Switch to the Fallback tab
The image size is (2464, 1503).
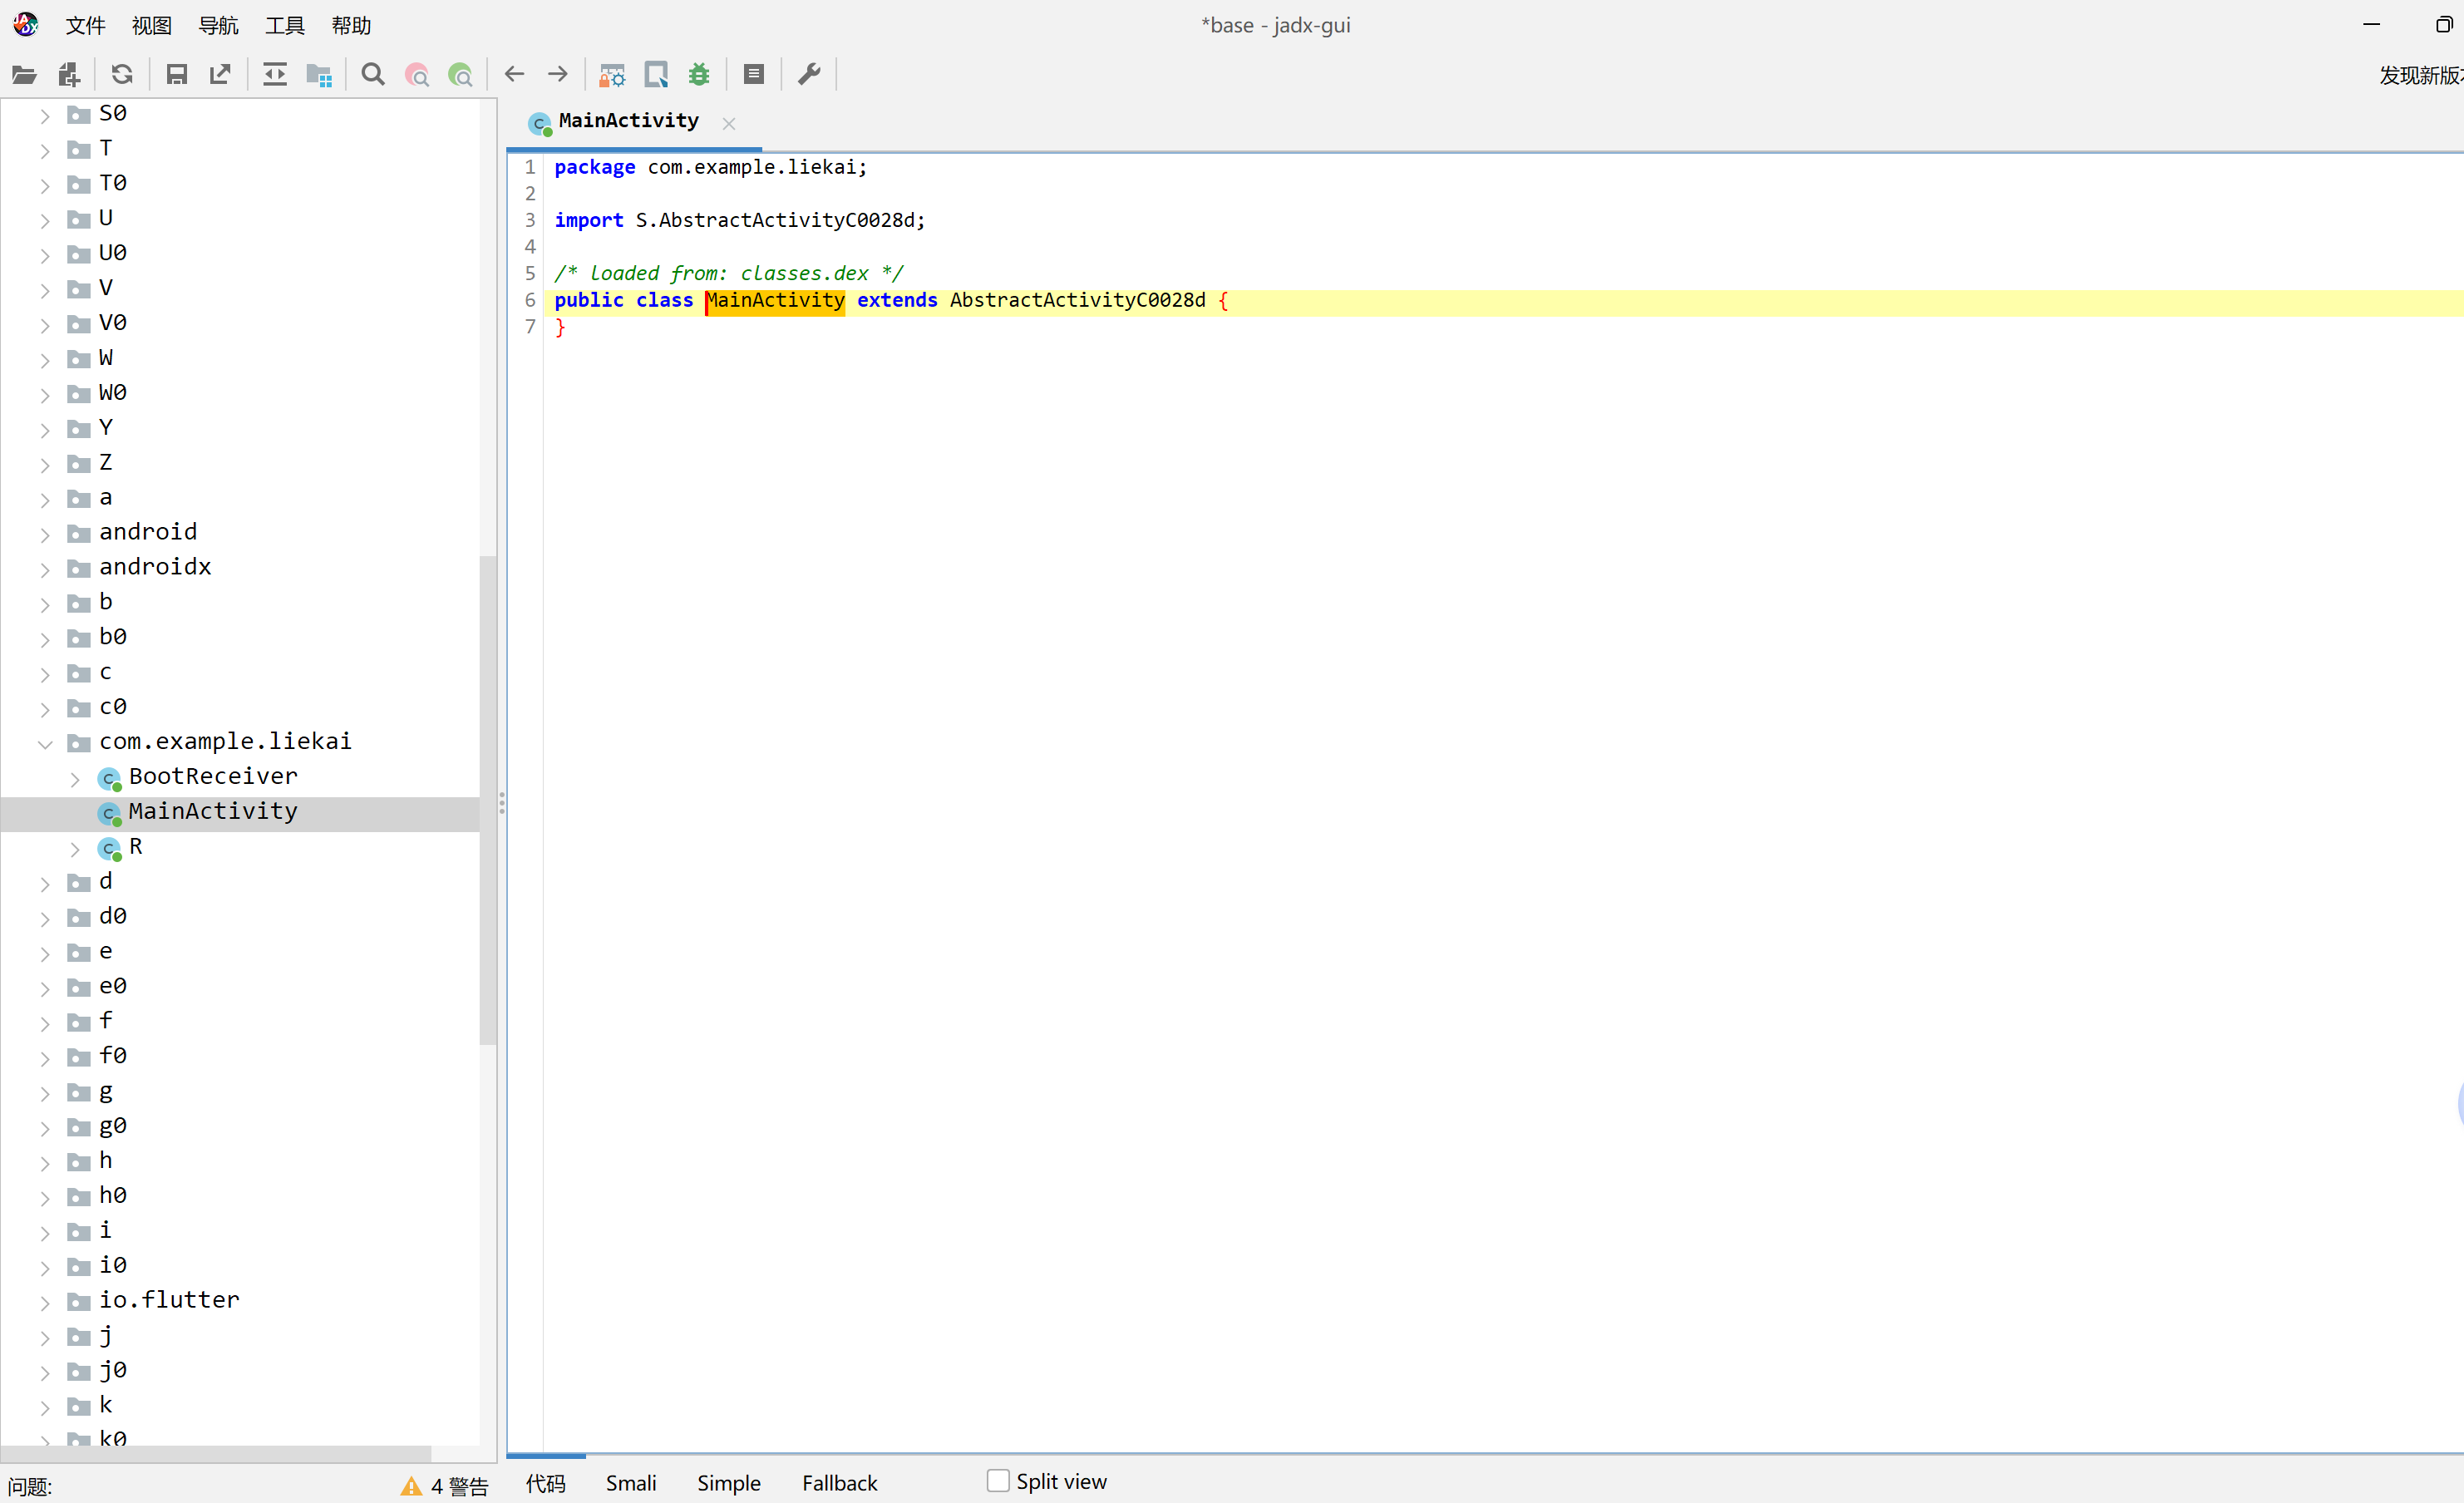[840, 1483]
